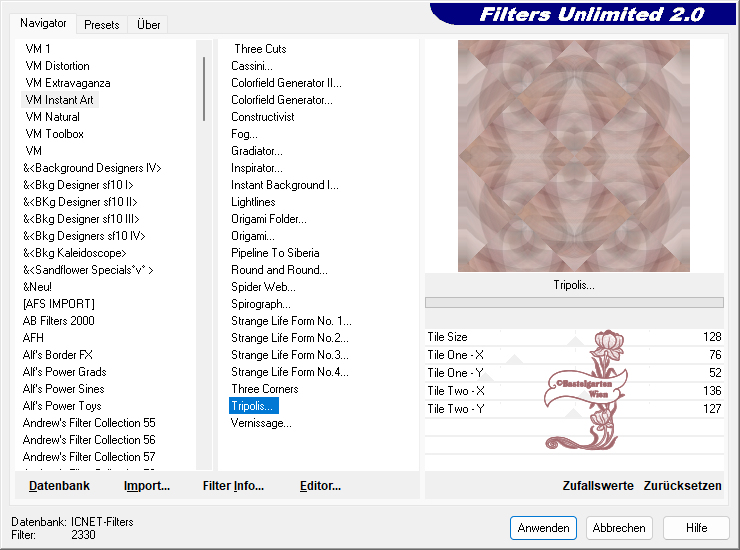Select Alf's Power Toys category
The image size is (740, 550).
click(x=62, y=406)
